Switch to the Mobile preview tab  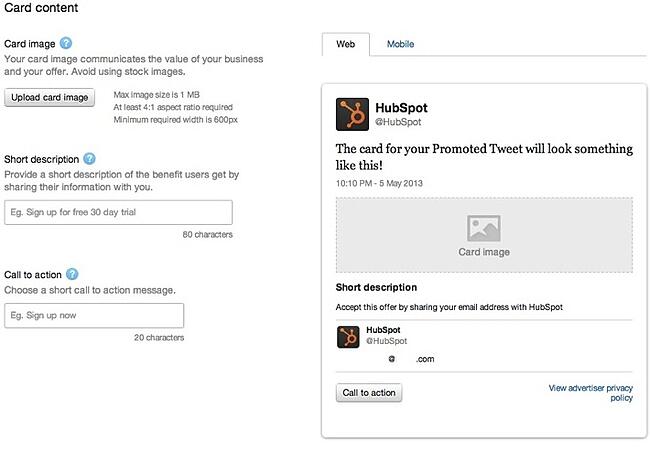tap(400, 44)
